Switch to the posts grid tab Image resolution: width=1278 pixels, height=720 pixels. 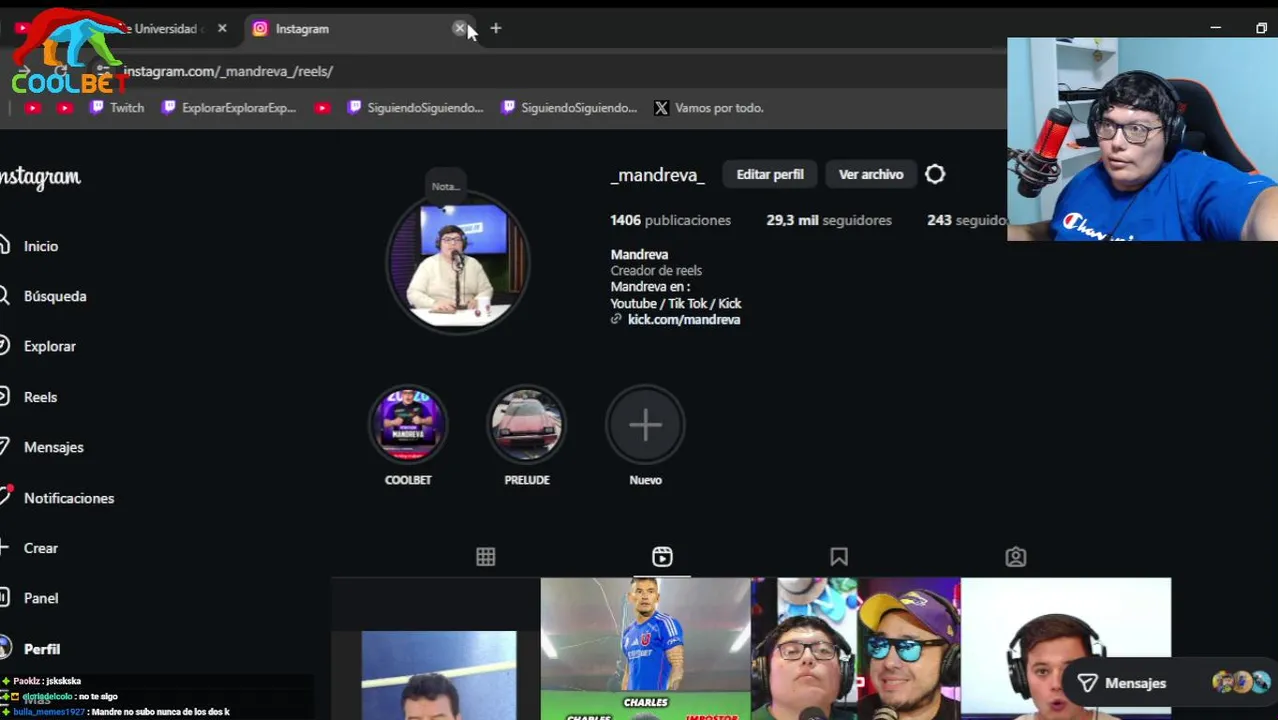[x=485, y=557]
